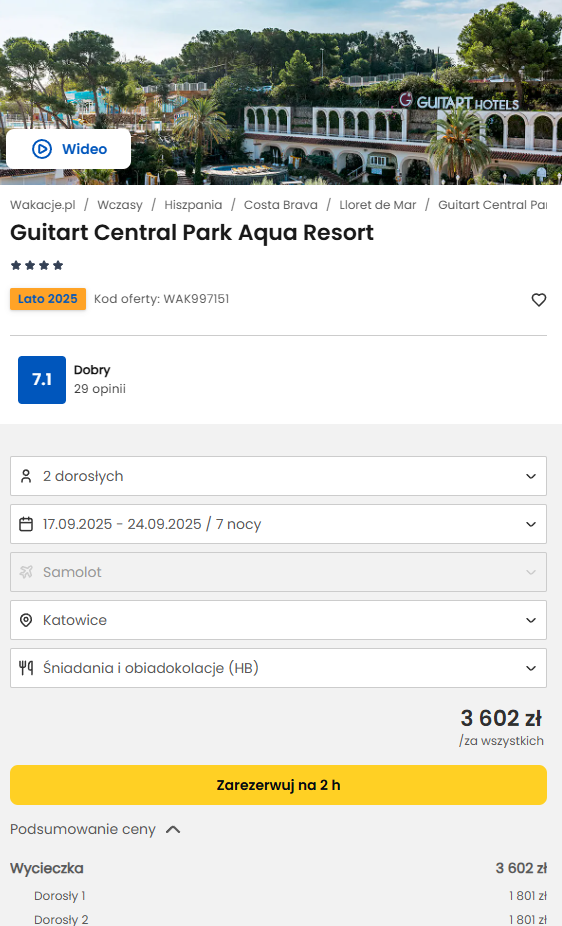The width and height of the screenshot is (562, 926).
Task: Open the Lloret de Mar breadcrumb
Action: [377, 205]
